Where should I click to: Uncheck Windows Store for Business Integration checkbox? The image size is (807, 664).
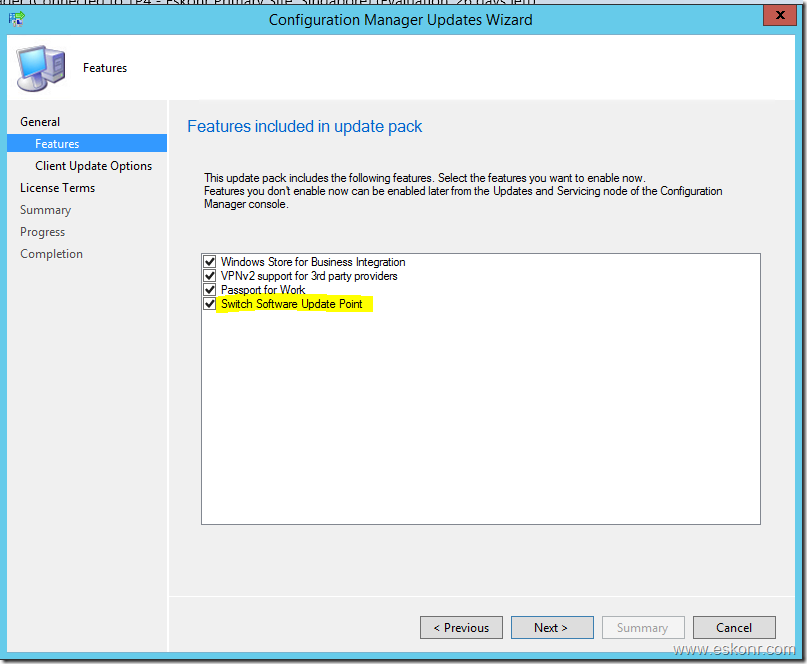pos(210,262)
